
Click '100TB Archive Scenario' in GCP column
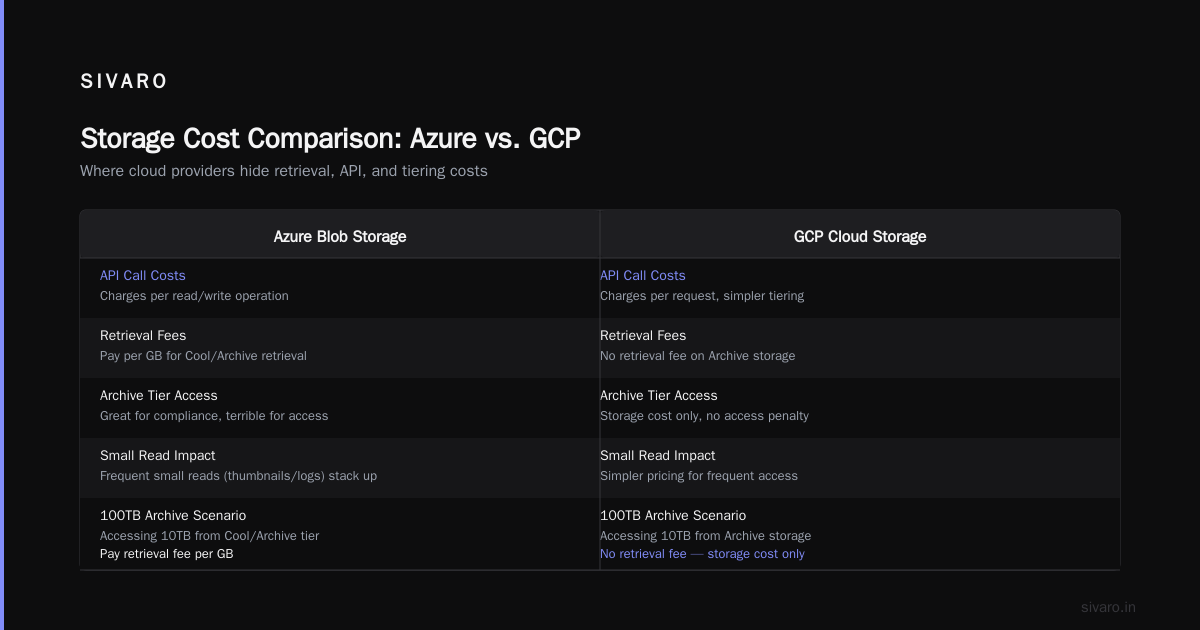pos(673,515)
